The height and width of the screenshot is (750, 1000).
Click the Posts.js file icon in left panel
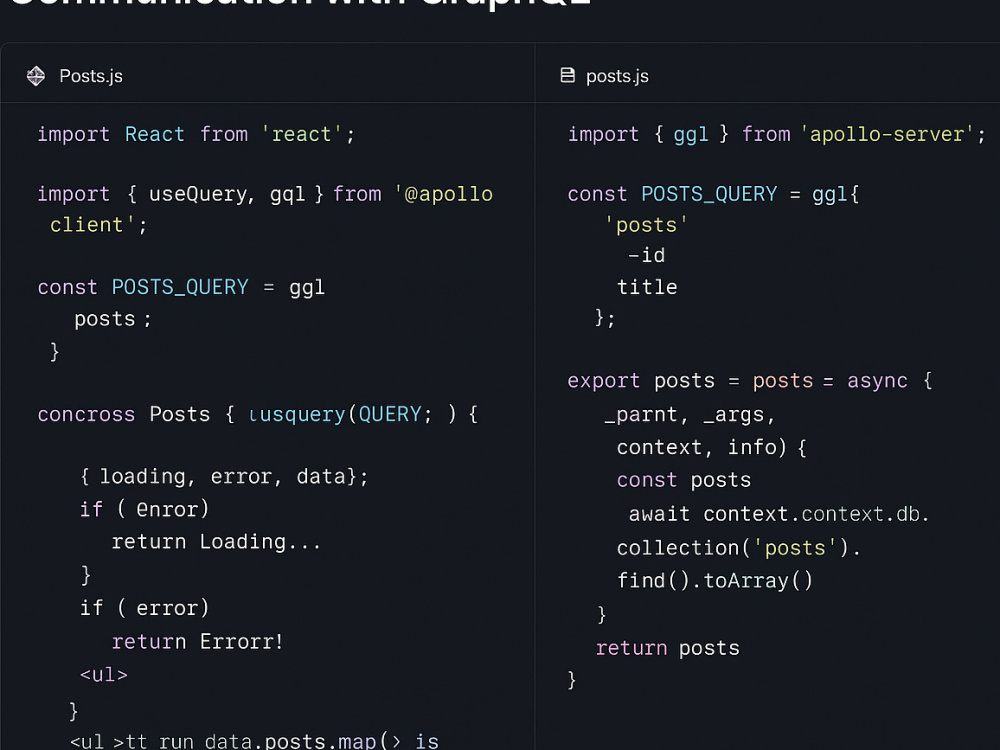coord(36,76)
